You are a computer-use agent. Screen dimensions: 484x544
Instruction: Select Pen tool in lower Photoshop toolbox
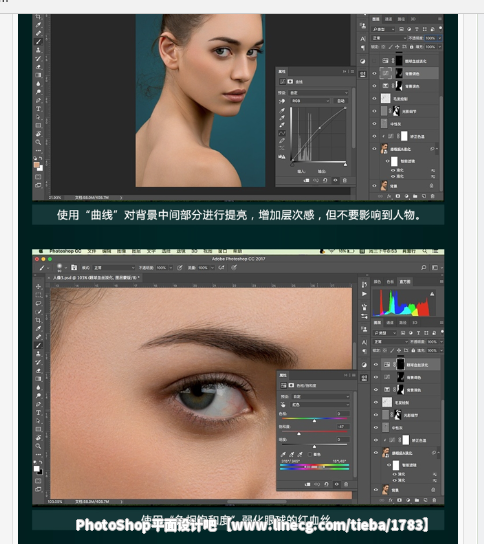(x=38, y=404)
